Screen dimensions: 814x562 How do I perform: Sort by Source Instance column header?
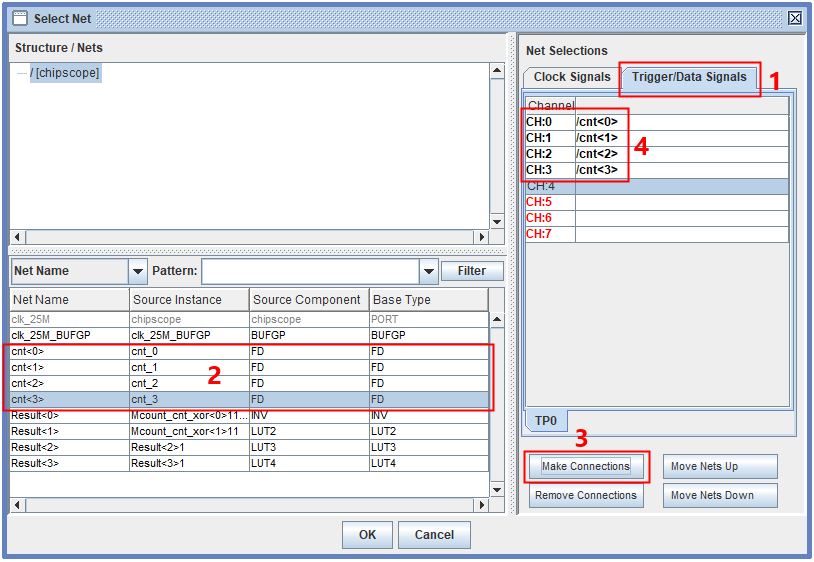click(x=189, y=300)
